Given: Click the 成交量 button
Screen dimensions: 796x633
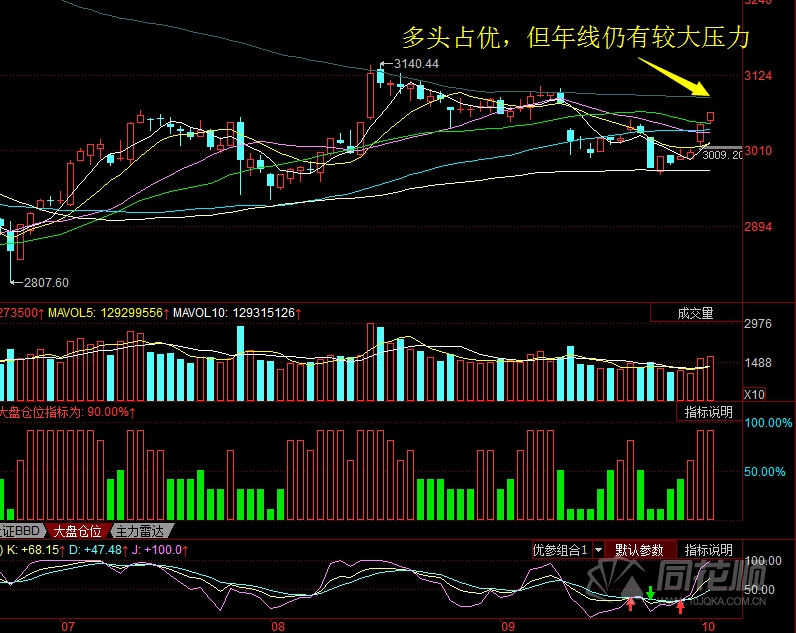Looking at the screenshot, I should pyautogui.click(x=695, y=313).
